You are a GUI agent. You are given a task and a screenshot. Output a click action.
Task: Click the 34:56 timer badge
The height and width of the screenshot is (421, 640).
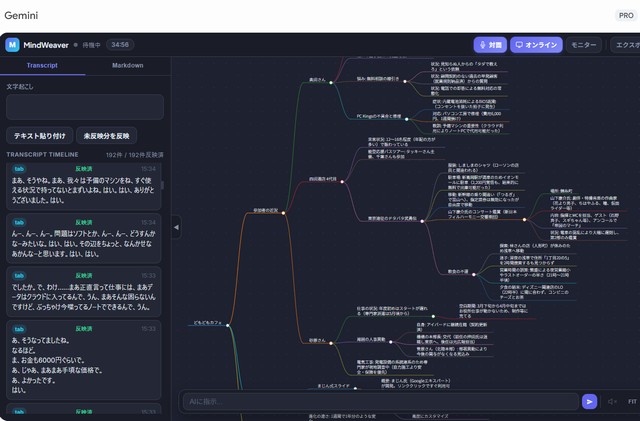pyautogui.click(x=120, y=45)
